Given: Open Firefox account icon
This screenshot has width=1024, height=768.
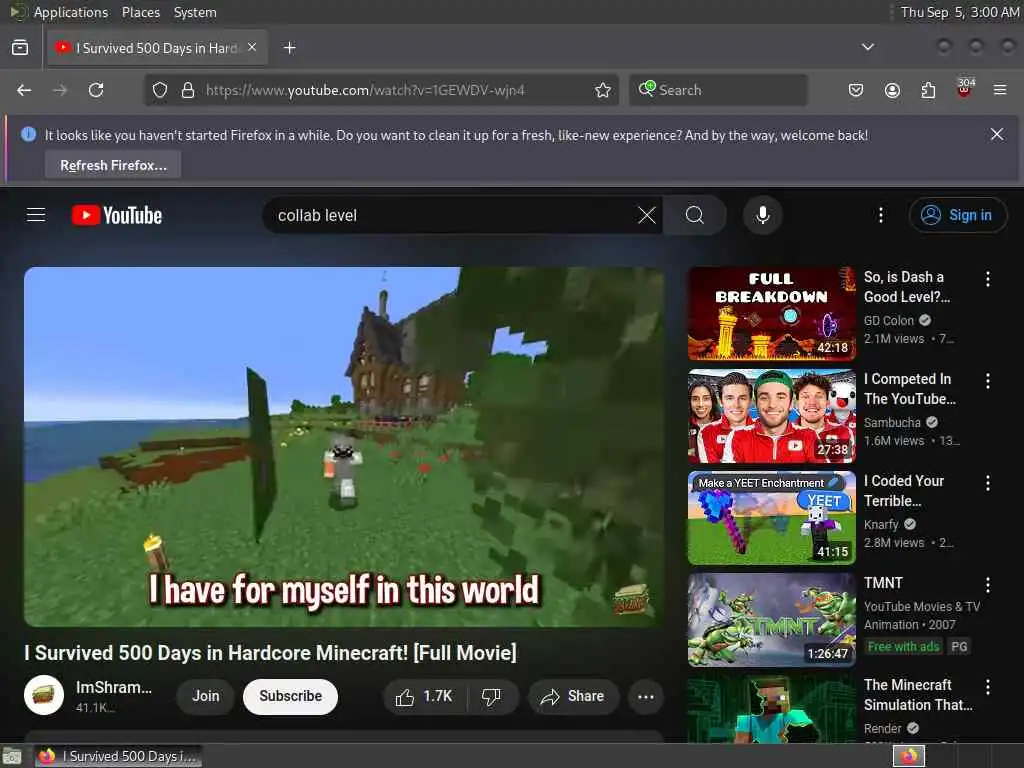Looking at the screenshot, I should (x=892, y=90).
